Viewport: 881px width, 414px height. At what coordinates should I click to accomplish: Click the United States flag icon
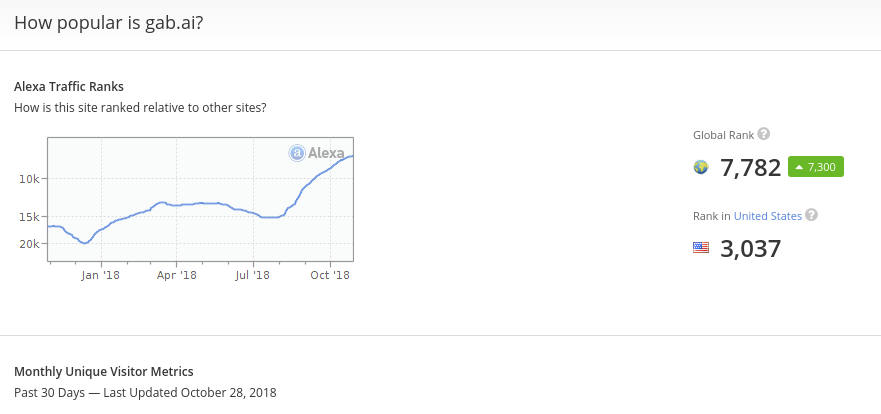pyautogui.click(x=701, y=248)
